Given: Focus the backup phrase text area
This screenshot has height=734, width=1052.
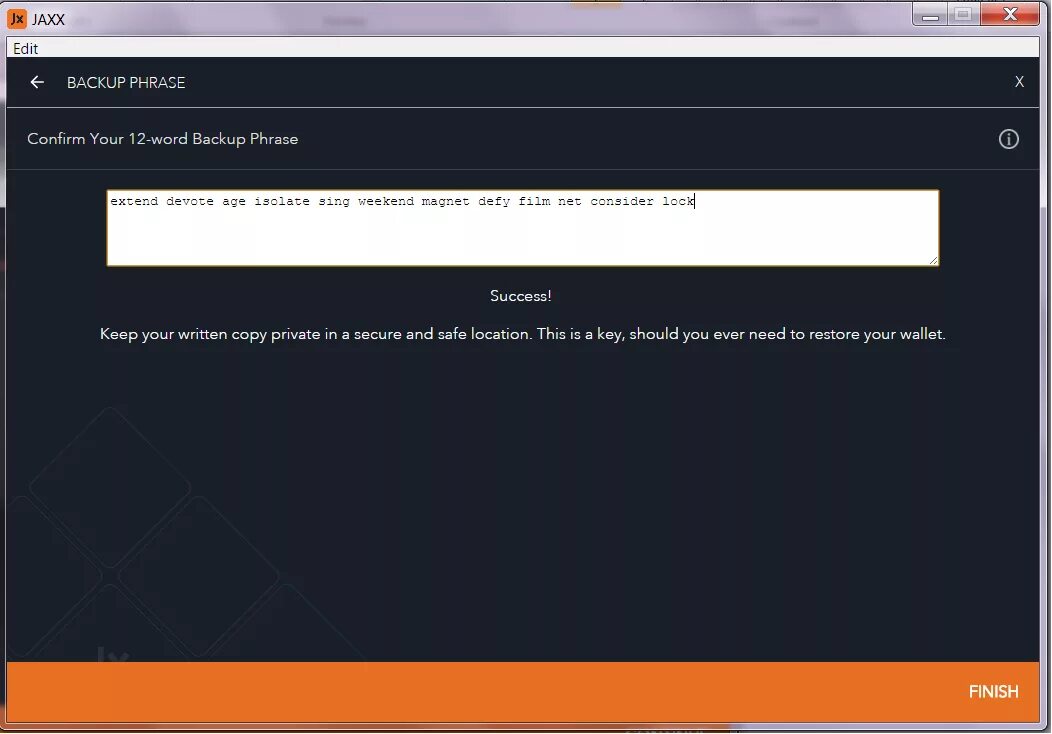Looking at the screenshot, I should [x=523, y=228].
